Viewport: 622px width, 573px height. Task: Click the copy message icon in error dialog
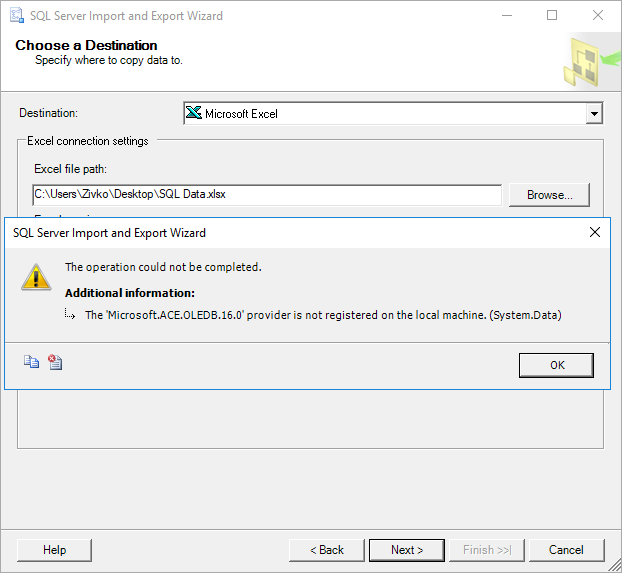click(31, 362)
